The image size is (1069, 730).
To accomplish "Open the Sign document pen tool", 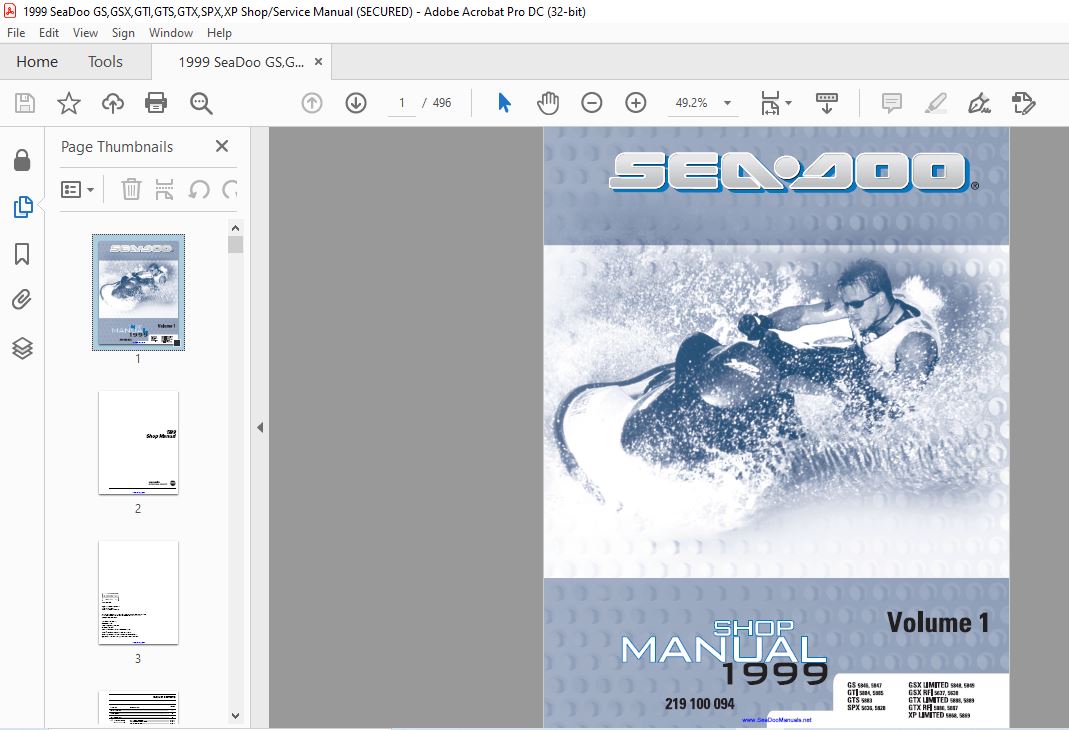I will tap(979, 103).
